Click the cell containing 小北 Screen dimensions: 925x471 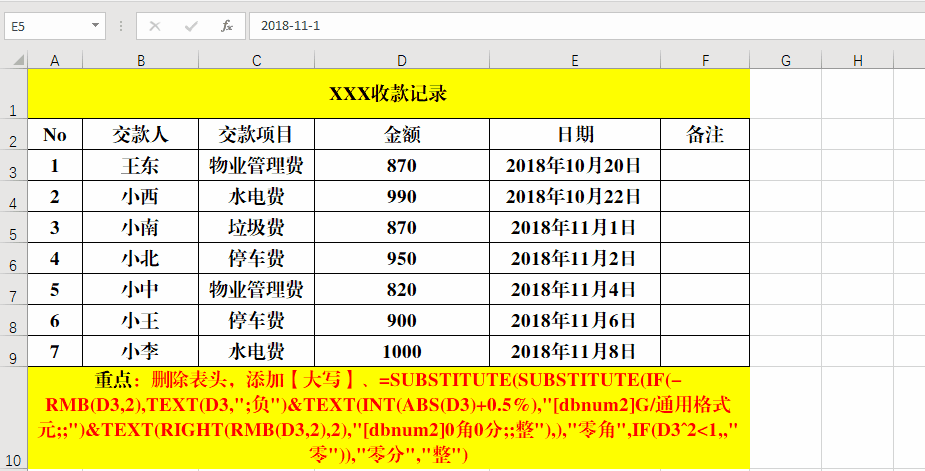pos(140,258)
